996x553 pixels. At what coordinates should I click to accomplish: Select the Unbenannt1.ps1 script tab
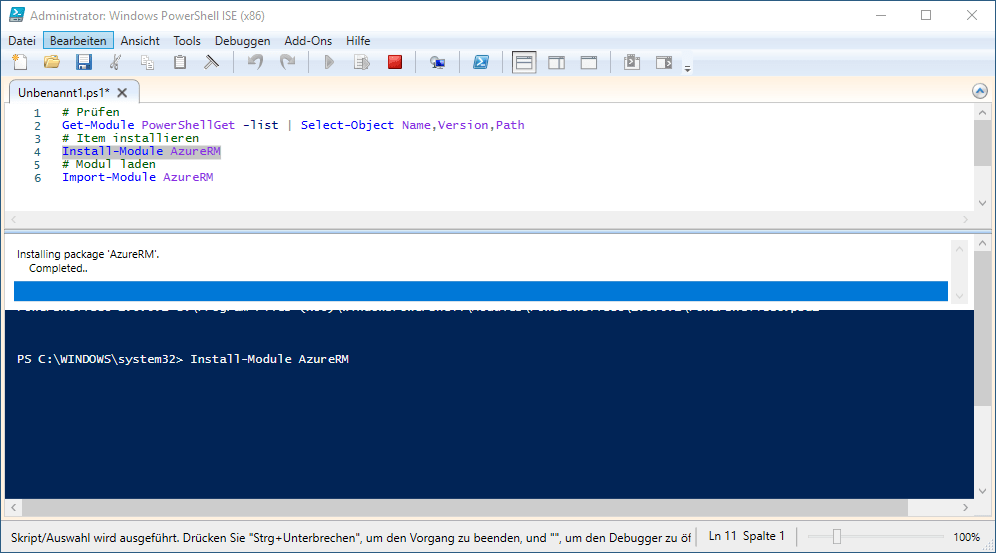[x=64, y=92]
